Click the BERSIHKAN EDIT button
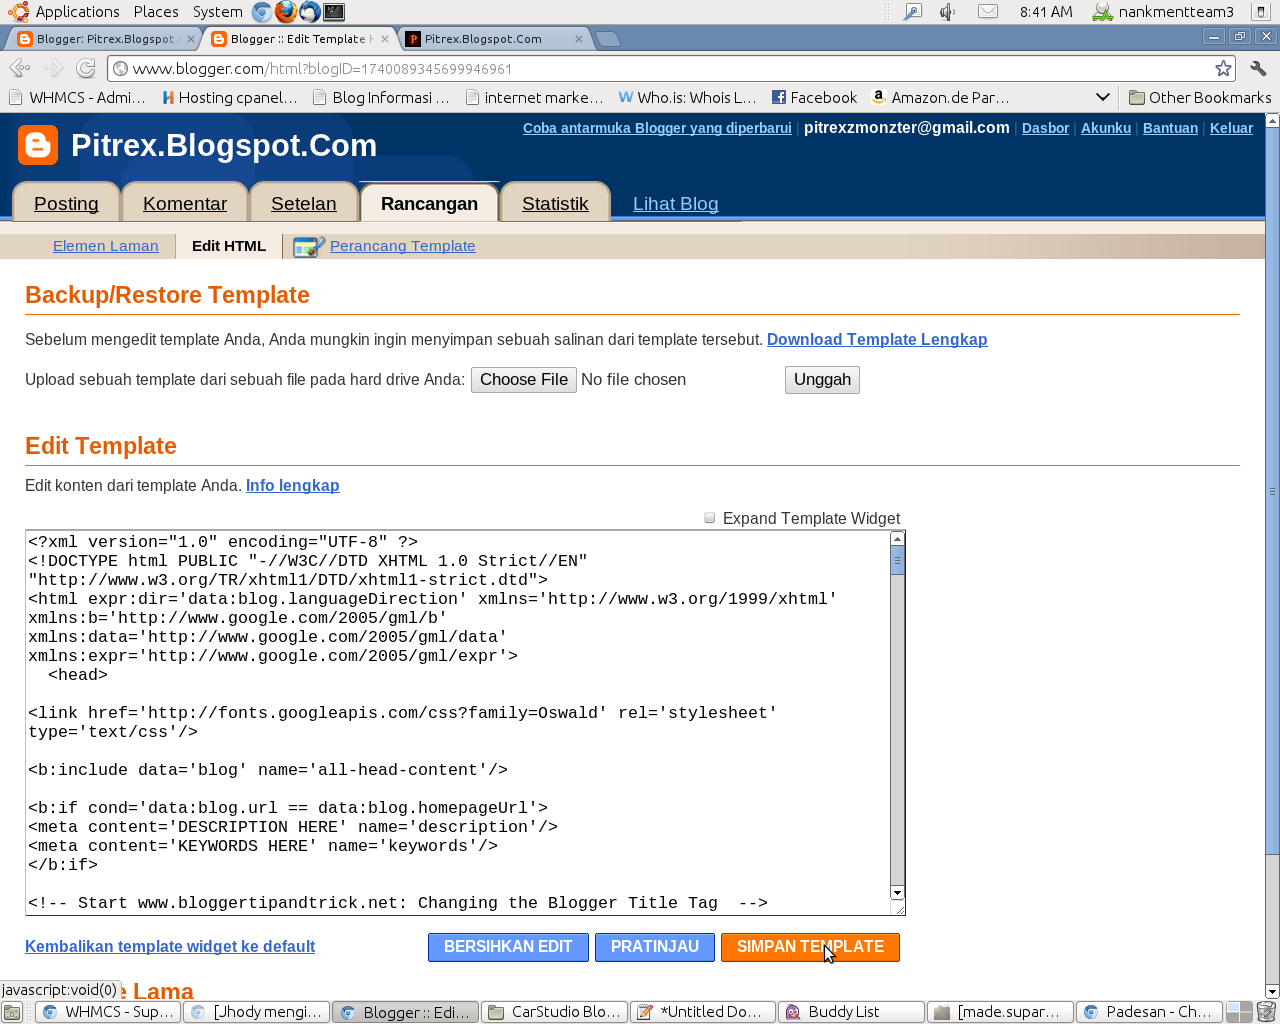 click(508, 947)
